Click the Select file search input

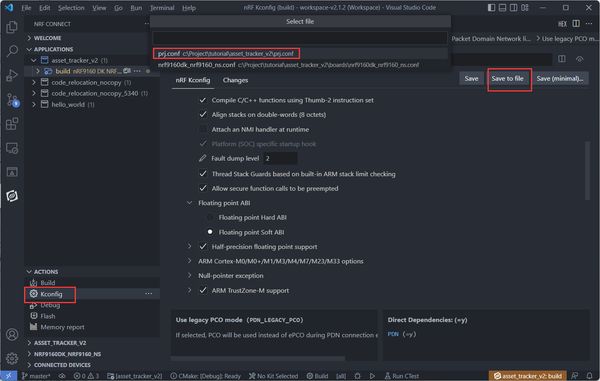(x=300, y=37)
